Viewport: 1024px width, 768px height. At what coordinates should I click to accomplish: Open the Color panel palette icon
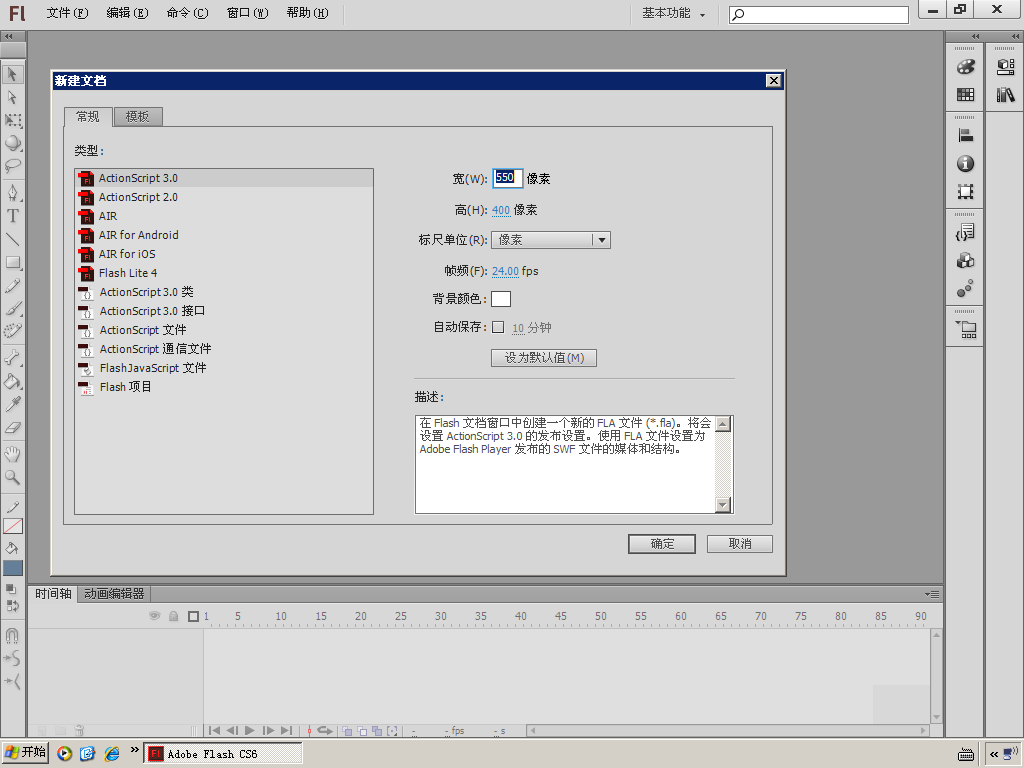[x=965, y=67]
